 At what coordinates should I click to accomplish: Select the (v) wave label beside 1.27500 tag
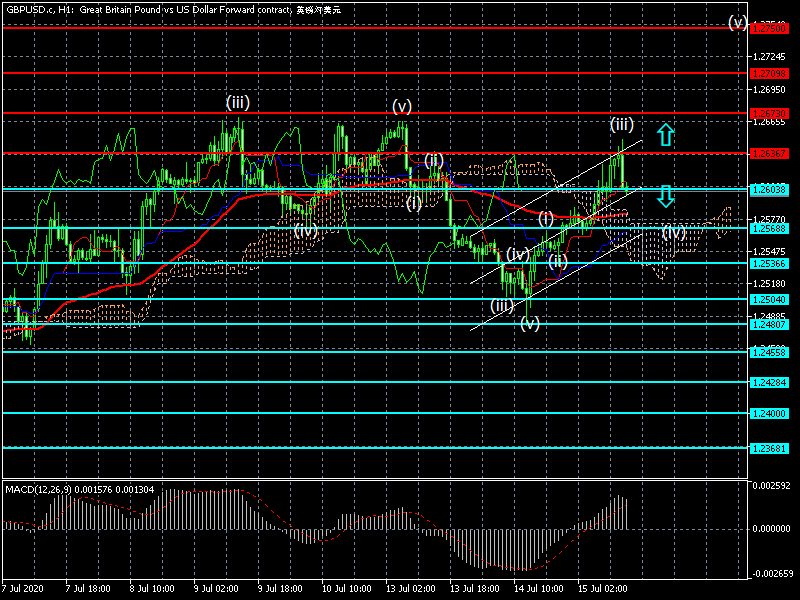click(x=738, y=22)
